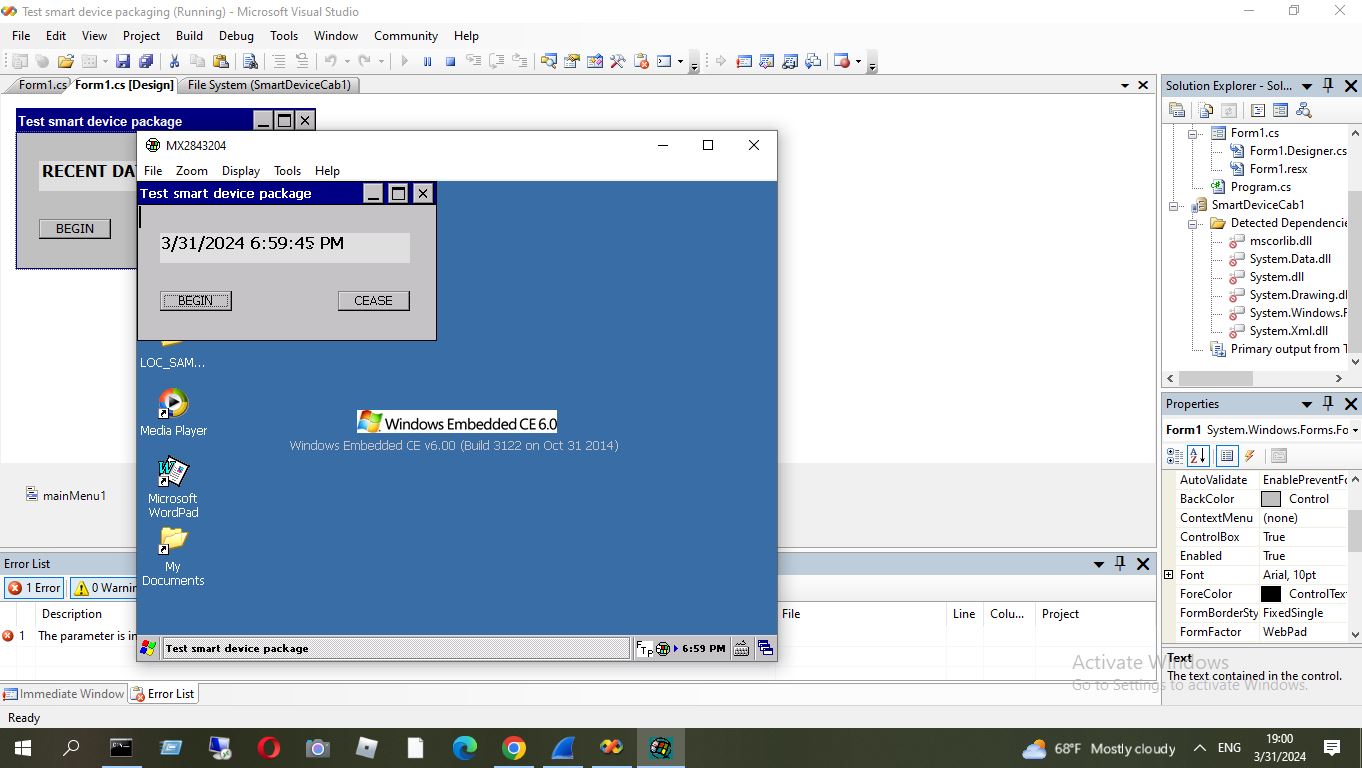
Task: Click the Windows CE Start flag icon
Action: pos(148,648)
